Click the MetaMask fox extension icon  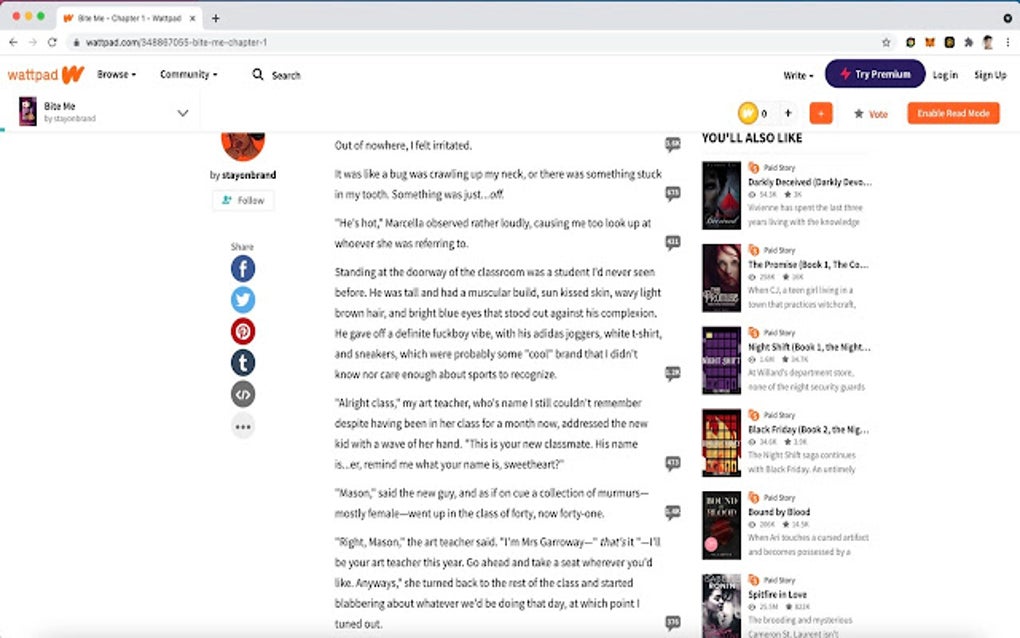click(930, 42)
